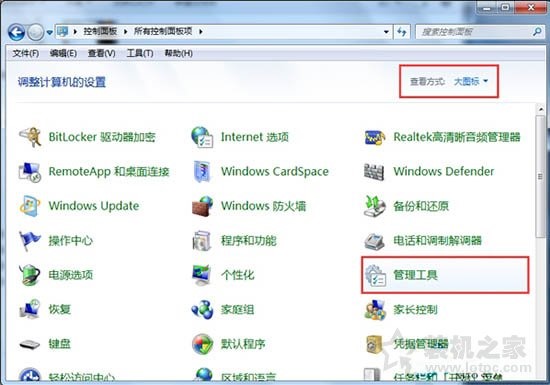Open recent pages arrow beside navigation buttons

pyautogui.click(x=49, y=33)
